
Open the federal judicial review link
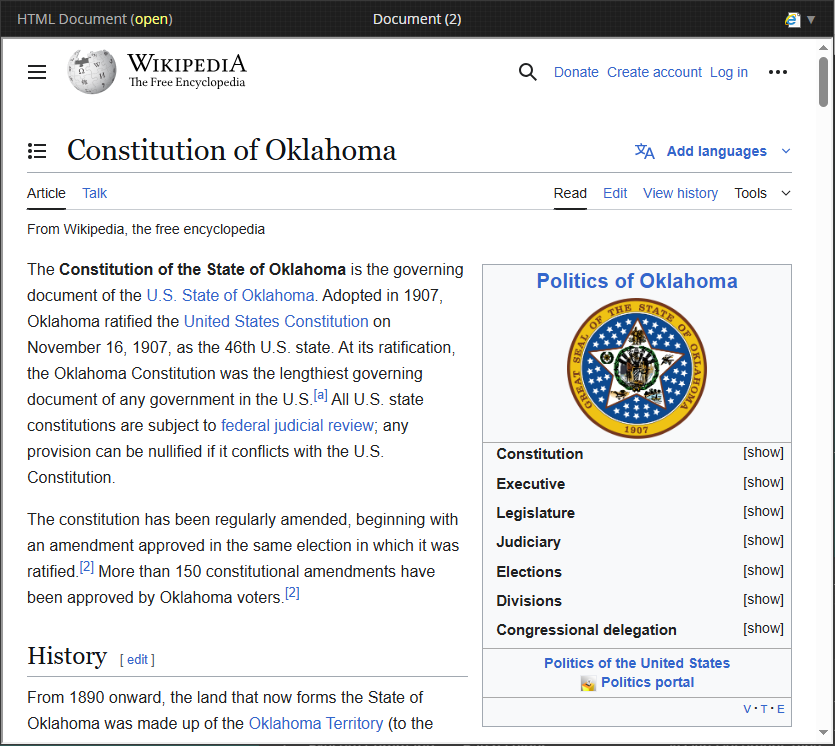tap(297, 425)
